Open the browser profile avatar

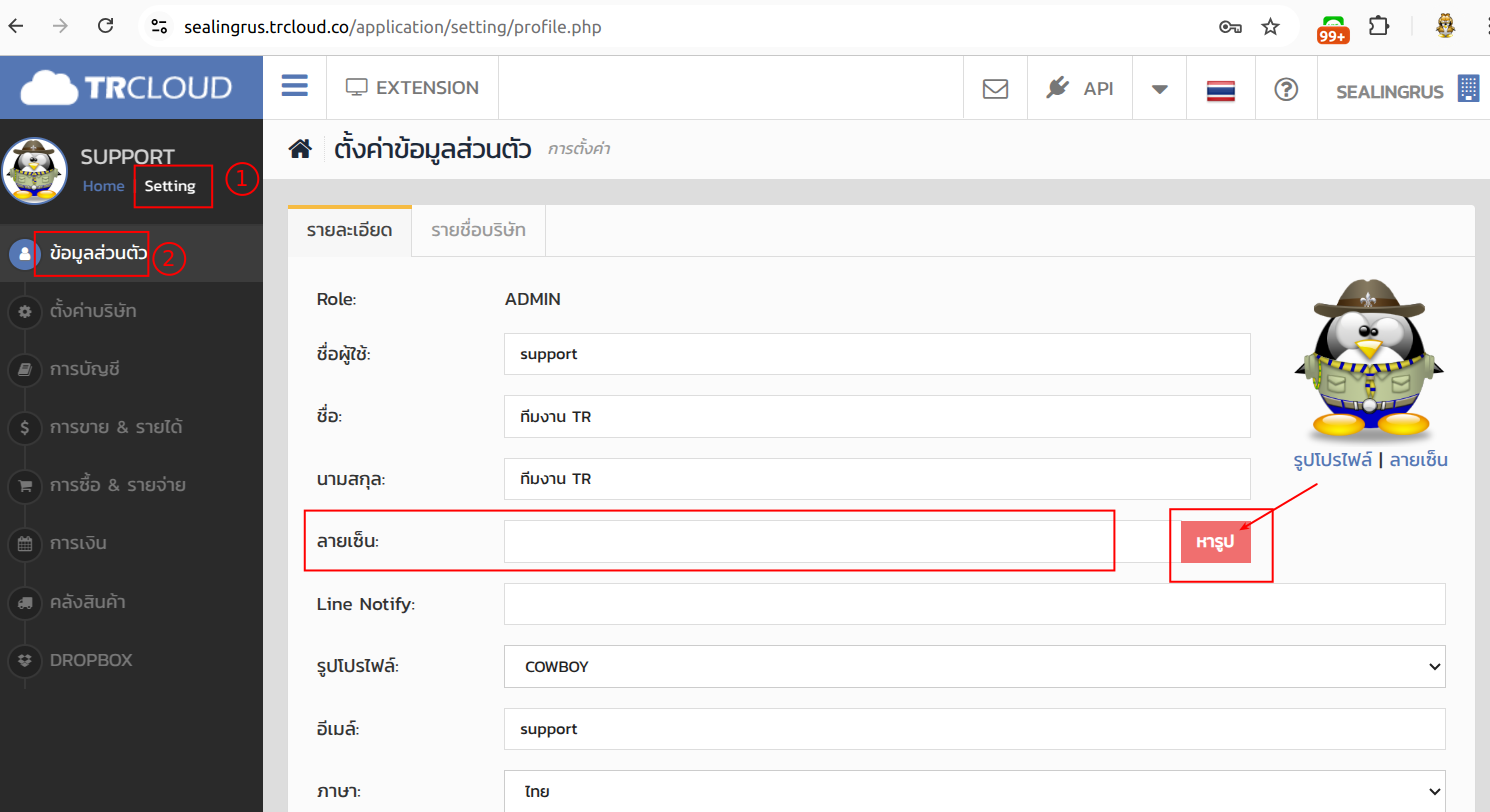pos(1445,26)
